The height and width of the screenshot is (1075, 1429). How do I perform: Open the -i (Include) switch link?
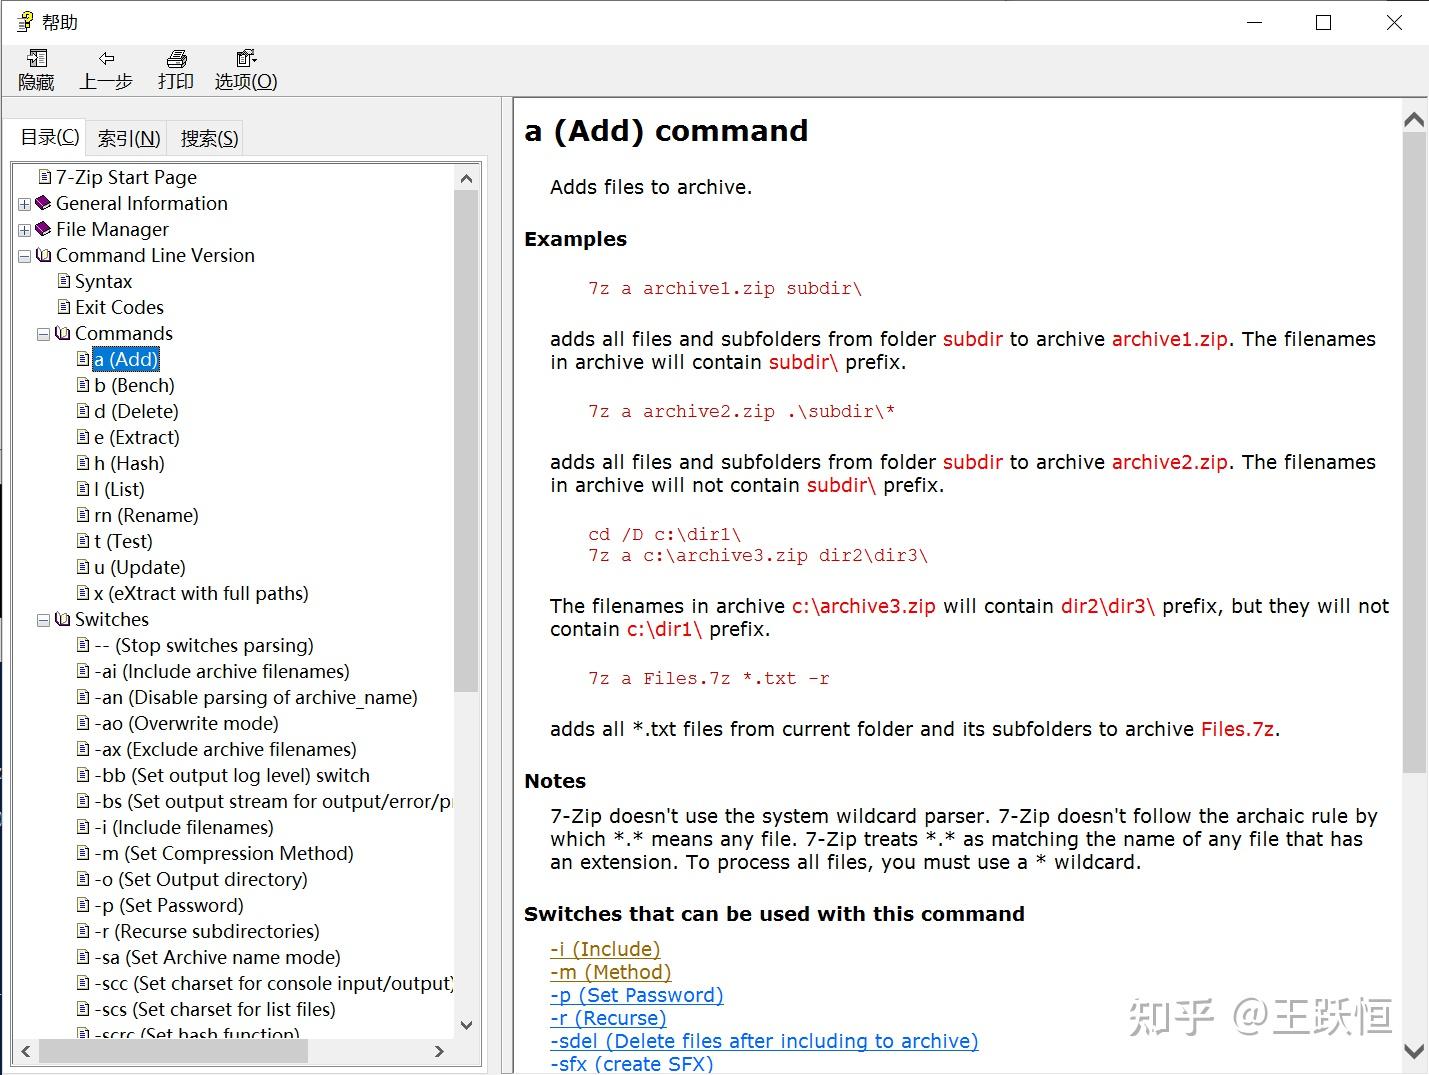point(605,949)
